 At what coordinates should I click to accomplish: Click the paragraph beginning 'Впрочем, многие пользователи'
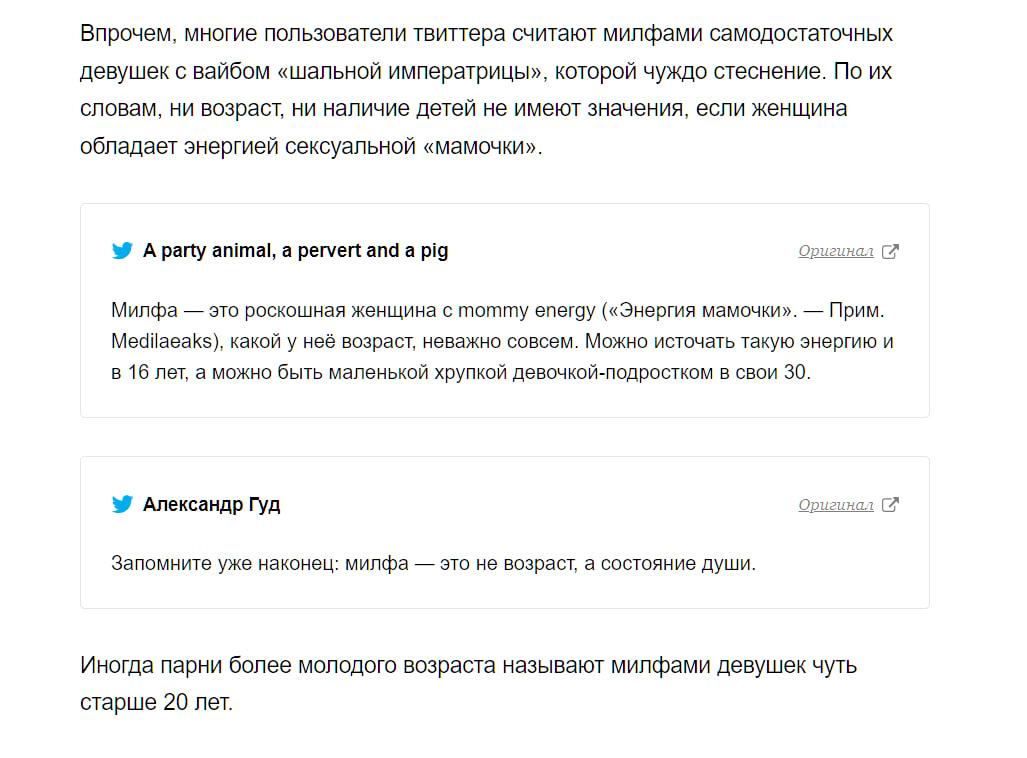(x=486, y=90)
